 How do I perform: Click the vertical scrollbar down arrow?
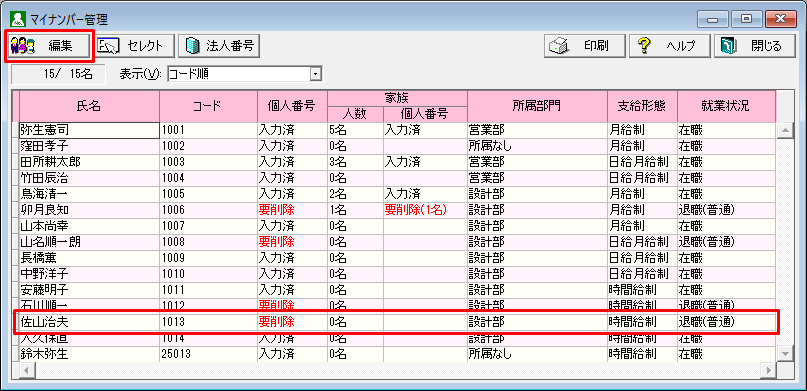(x=784, y=353)
